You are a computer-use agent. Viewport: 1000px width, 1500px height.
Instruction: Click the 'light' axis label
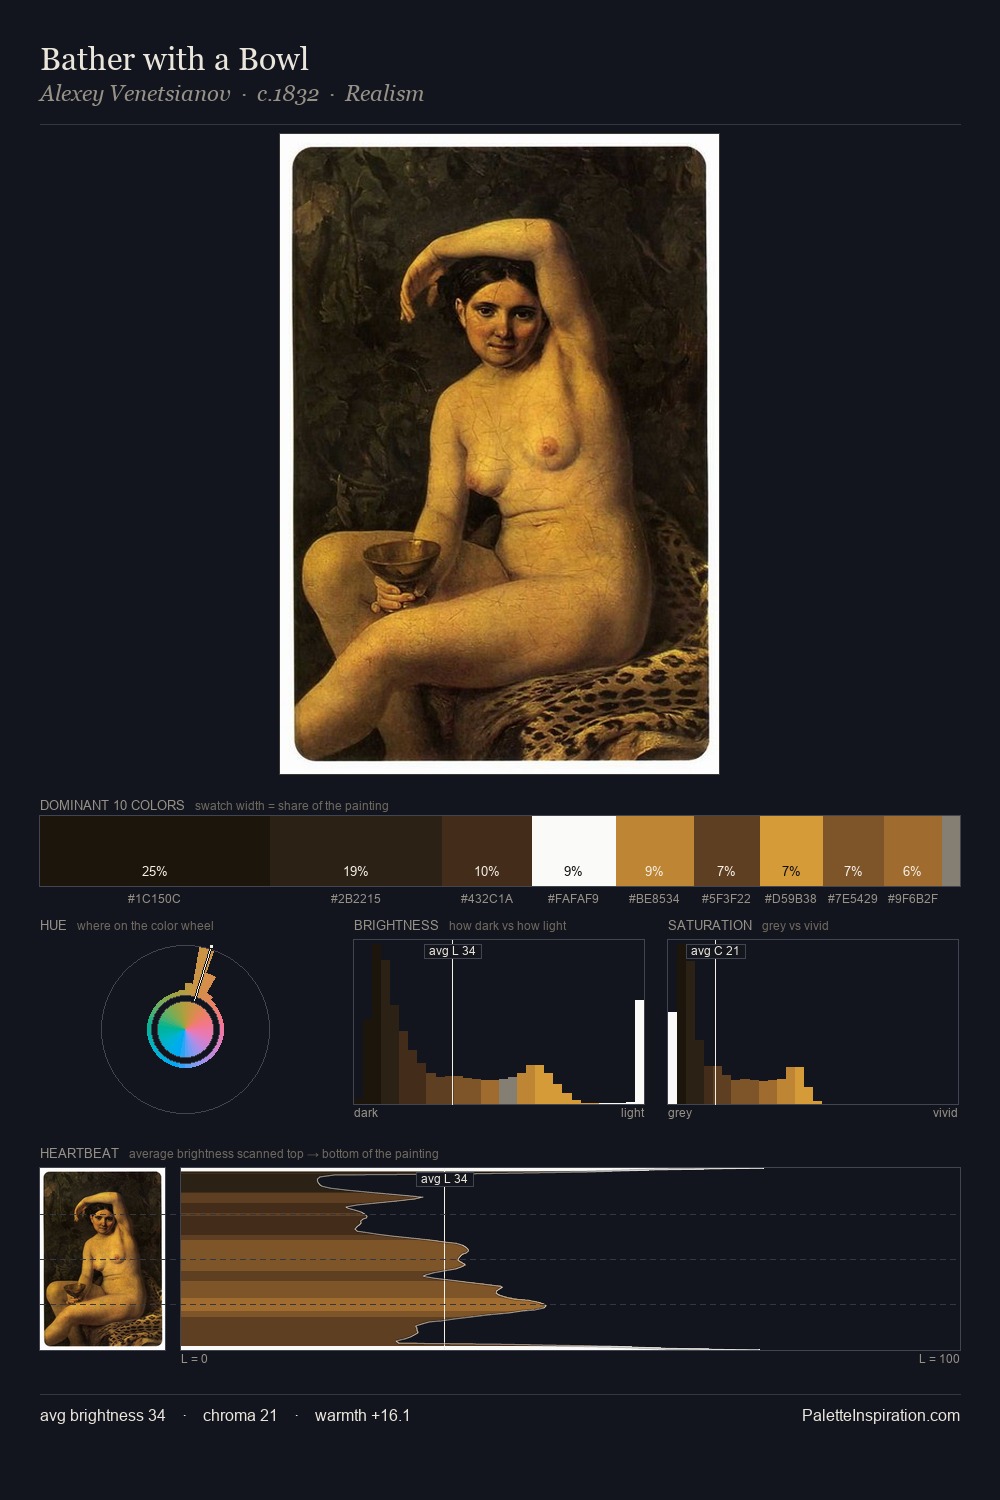coord(633,1113)
